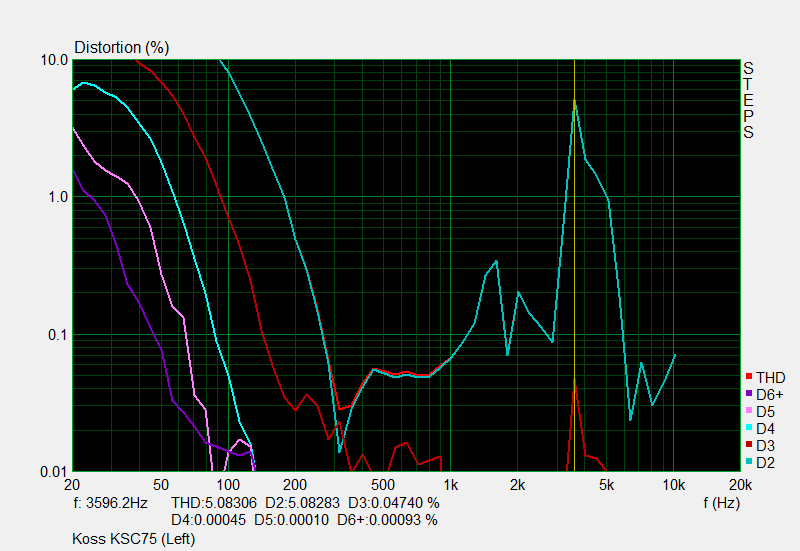
Task: Click the D3 dark red legend swatch
Action: pos(749,444)
